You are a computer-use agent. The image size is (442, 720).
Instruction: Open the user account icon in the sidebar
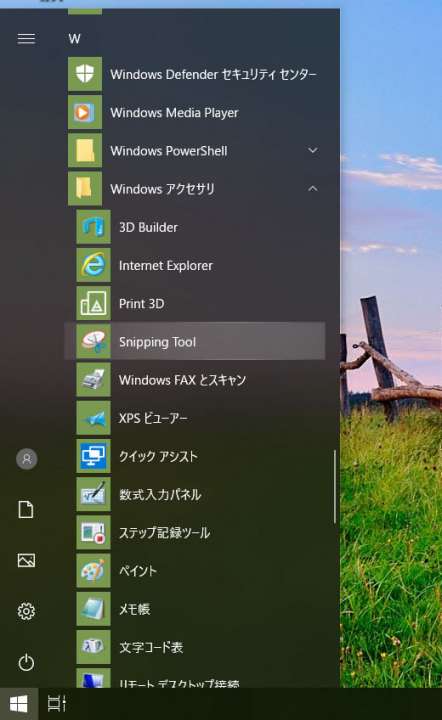(x=27, y=459)
